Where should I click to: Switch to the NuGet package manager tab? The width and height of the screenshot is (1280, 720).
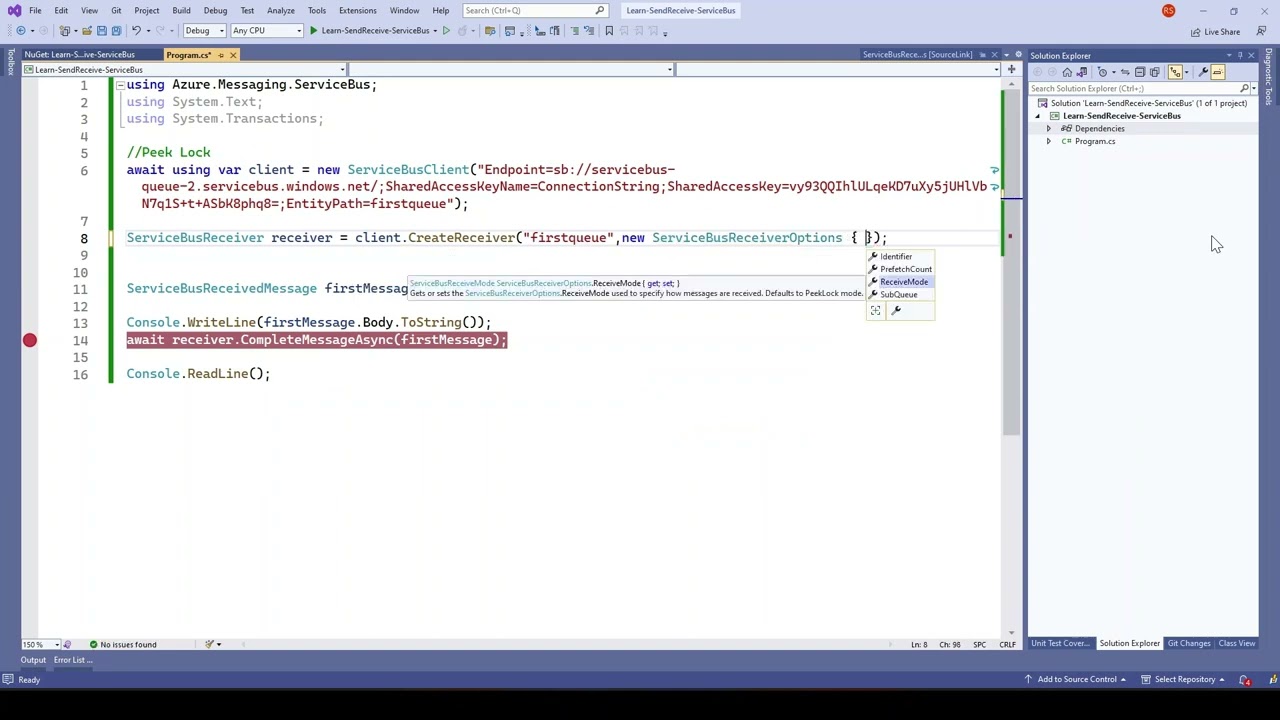click(80, 55)
